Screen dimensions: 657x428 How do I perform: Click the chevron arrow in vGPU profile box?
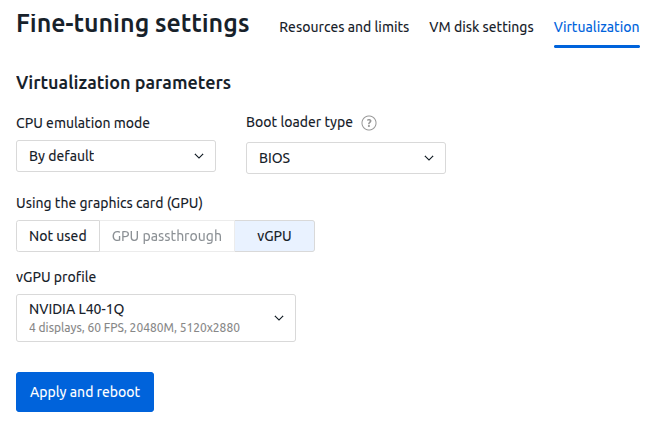tap(279, 318)
